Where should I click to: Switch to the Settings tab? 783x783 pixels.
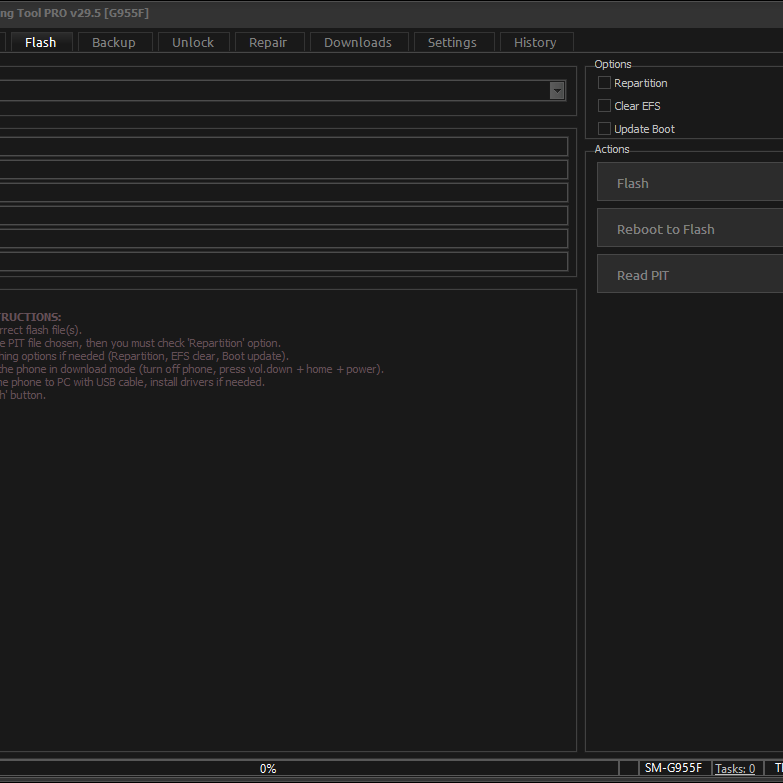tap(452, 42)
